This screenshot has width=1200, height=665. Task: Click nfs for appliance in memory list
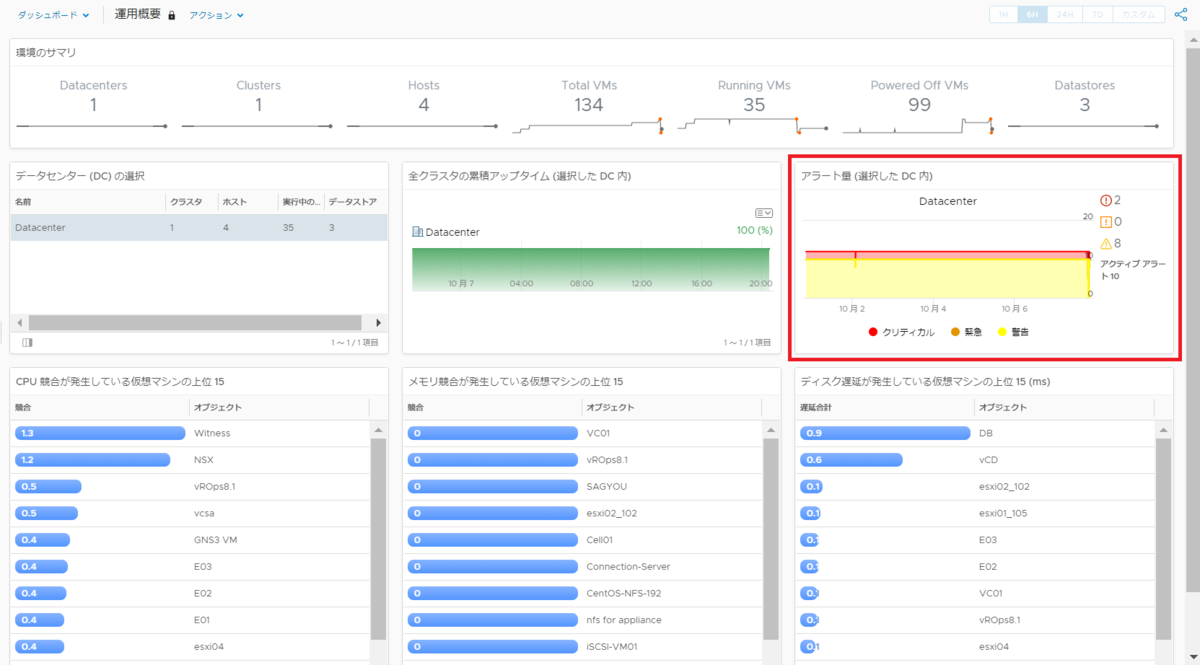pyautogui.click(x=624, y=620)
